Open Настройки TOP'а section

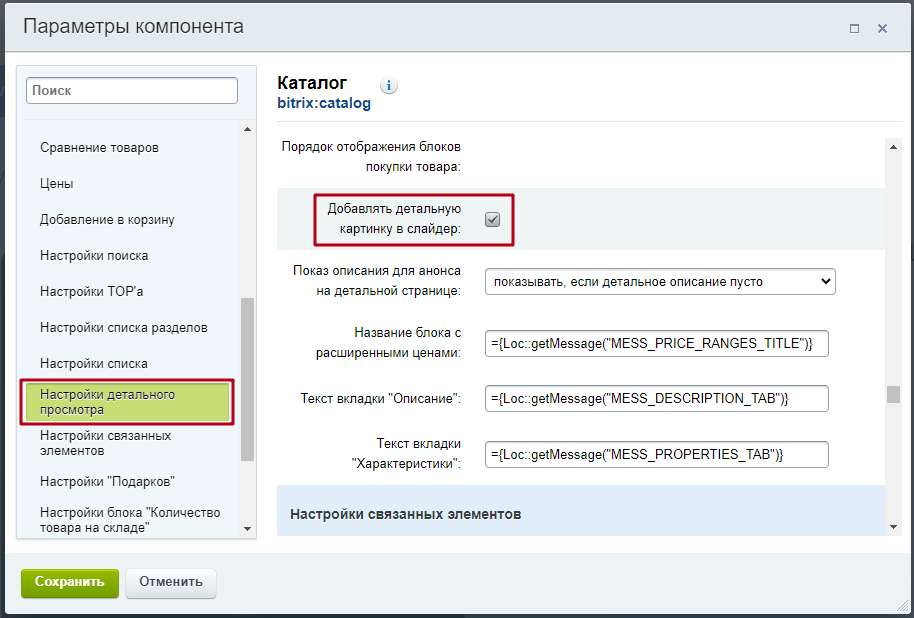(x=92, y=292)
